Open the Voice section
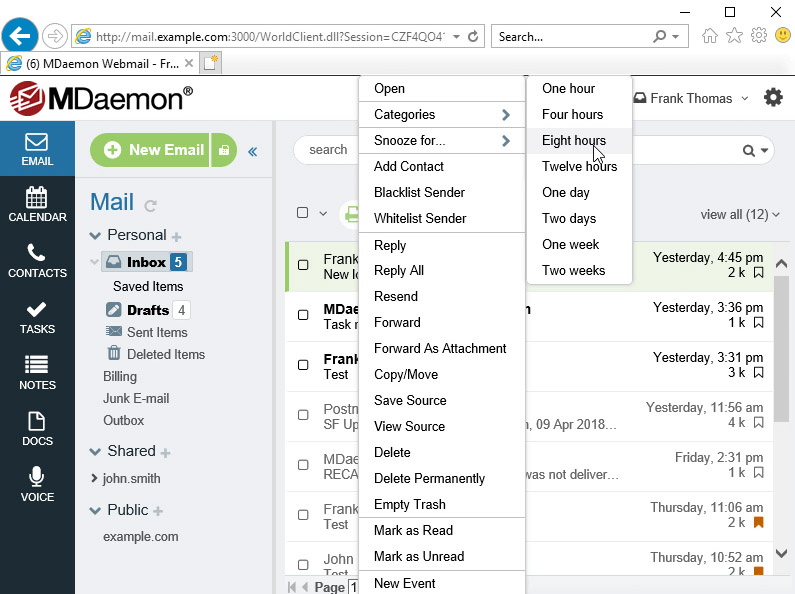The image size is (795, 594). 37,485
